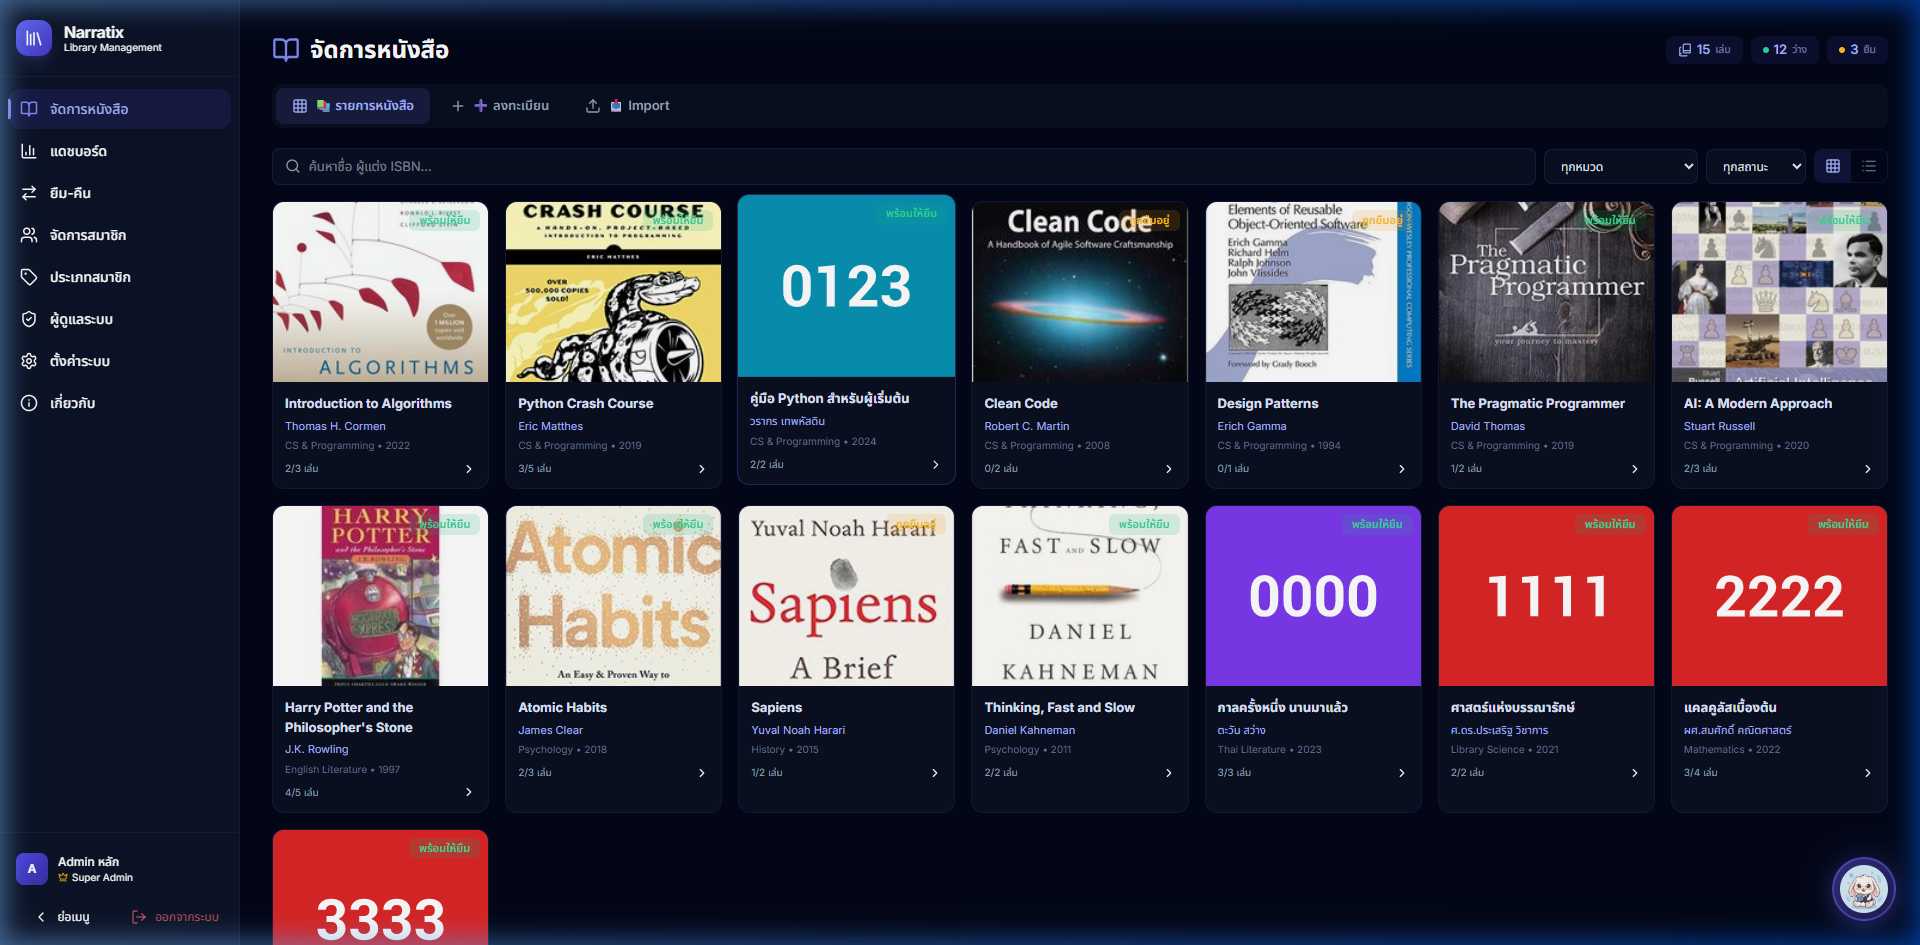This screenshot has height=945, width=1920.
Task: Switch to list view layout
Action: coord(1869,167)
